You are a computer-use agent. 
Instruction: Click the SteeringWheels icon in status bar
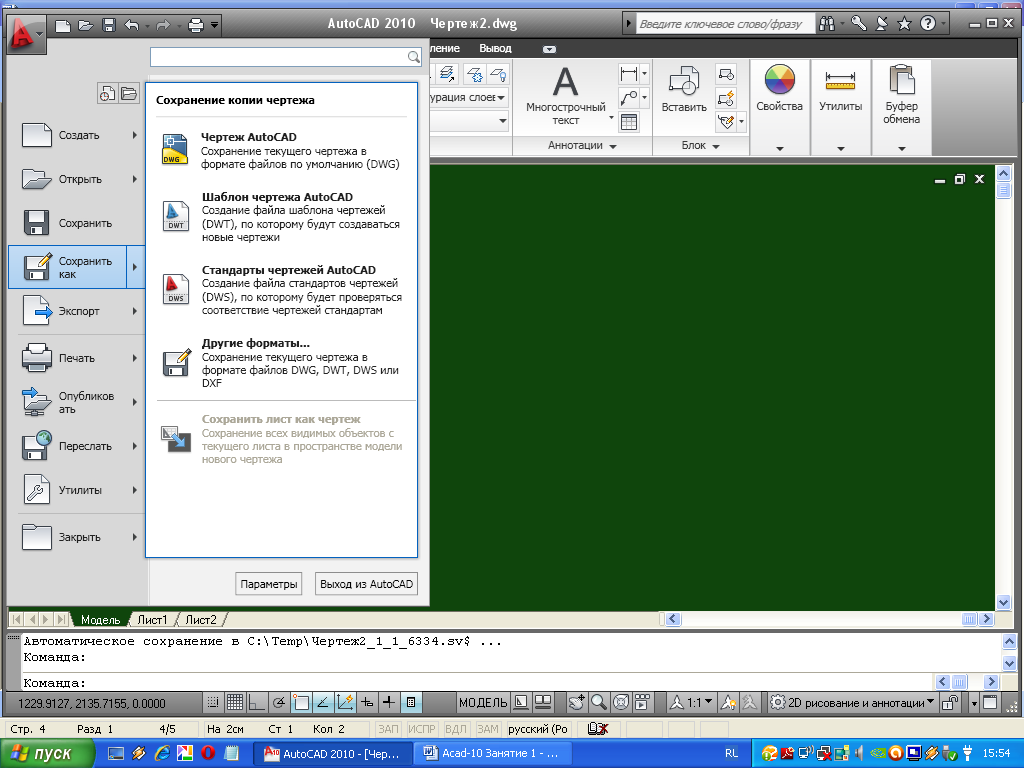point(620,703)
